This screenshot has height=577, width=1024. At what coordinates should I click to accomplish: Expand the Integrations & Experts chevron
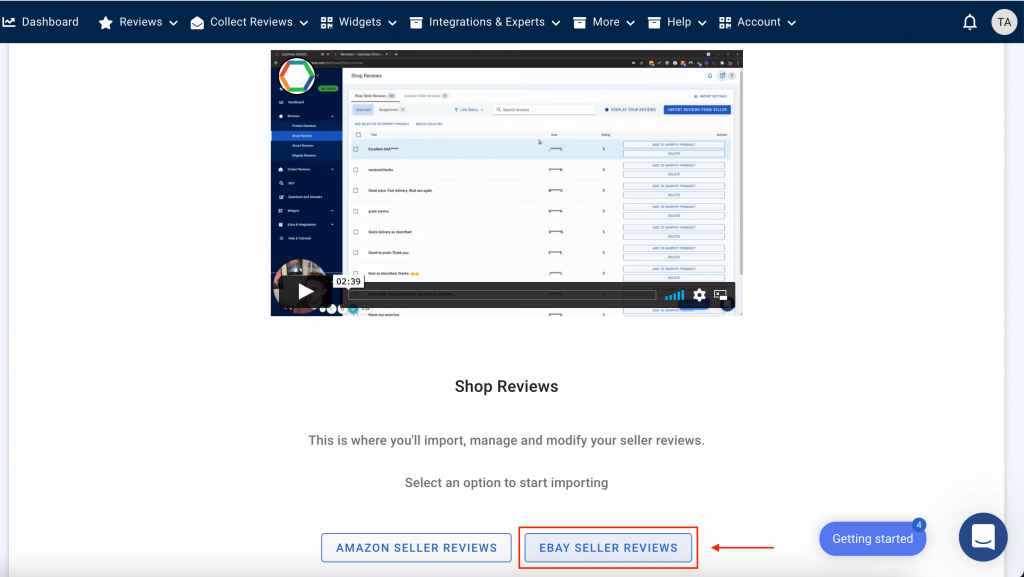coord(556,23)
